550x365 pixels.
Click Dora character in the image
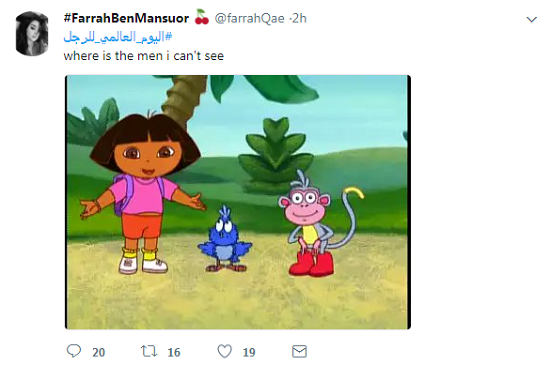(143, 192)
